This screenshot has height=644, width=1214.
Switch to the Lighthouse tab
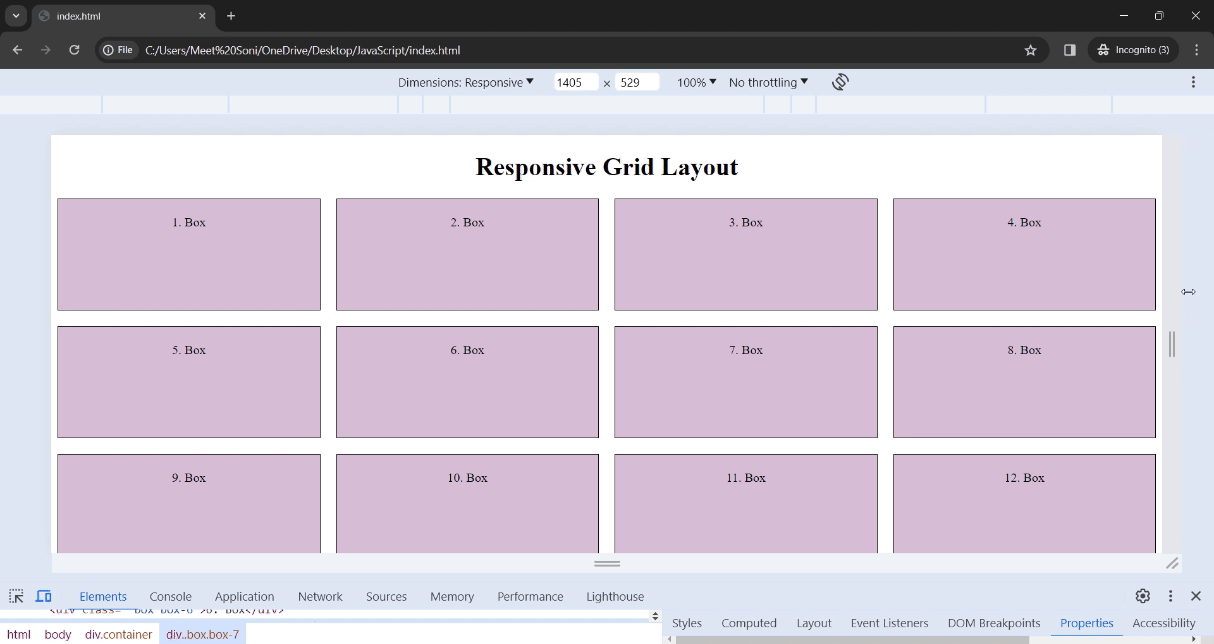click(x=615, y=596)
